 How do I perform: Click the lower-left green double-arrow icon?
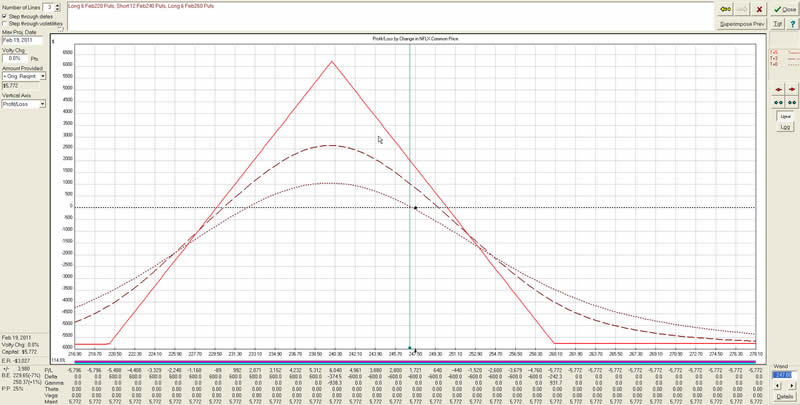[x=778, y=103]
